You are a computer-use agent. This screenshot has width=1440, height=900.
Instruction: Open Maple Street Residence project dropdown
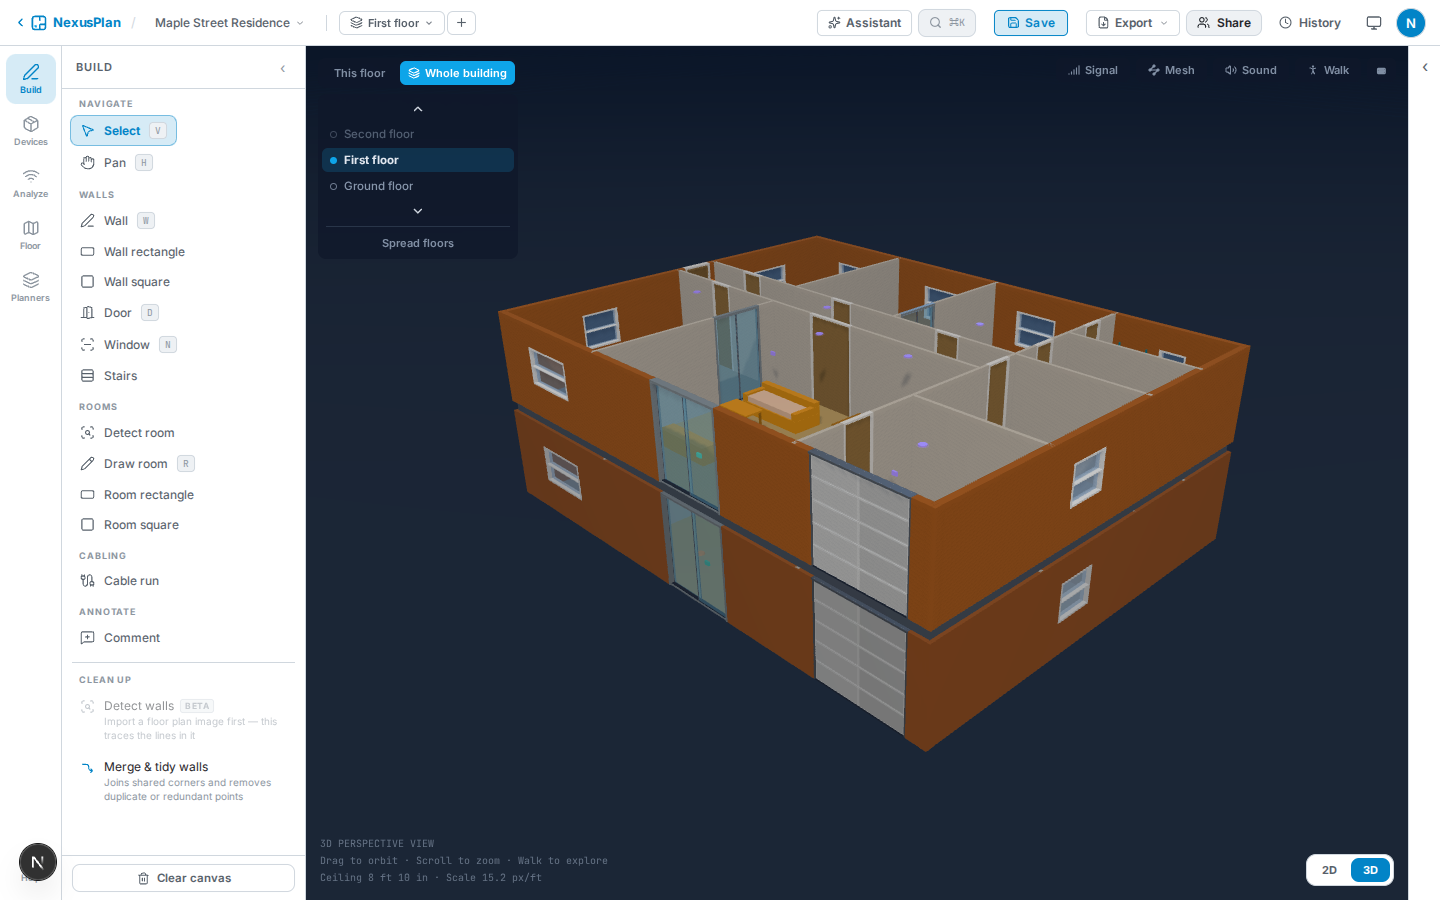click(x=229, y=23)
